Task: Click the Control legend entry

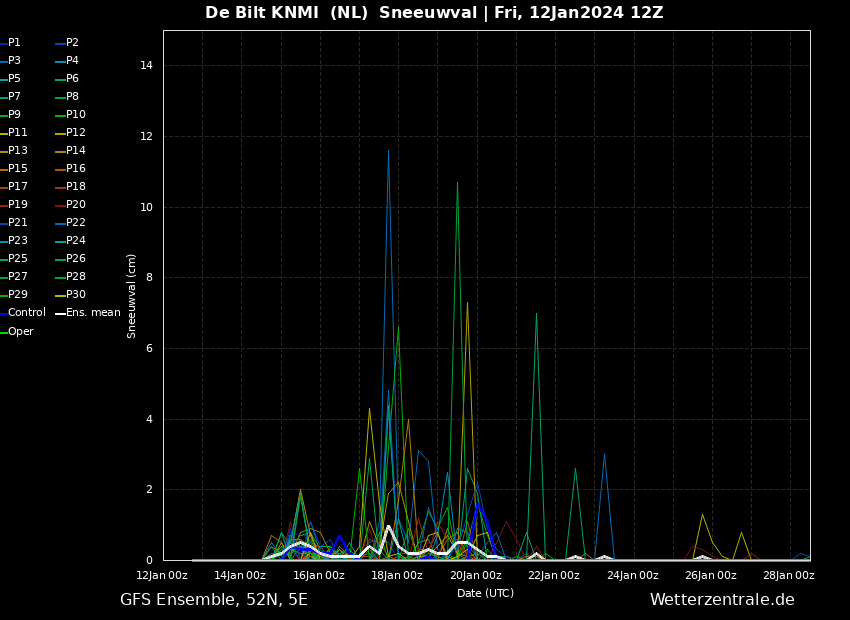Action: tap(27, 313)
